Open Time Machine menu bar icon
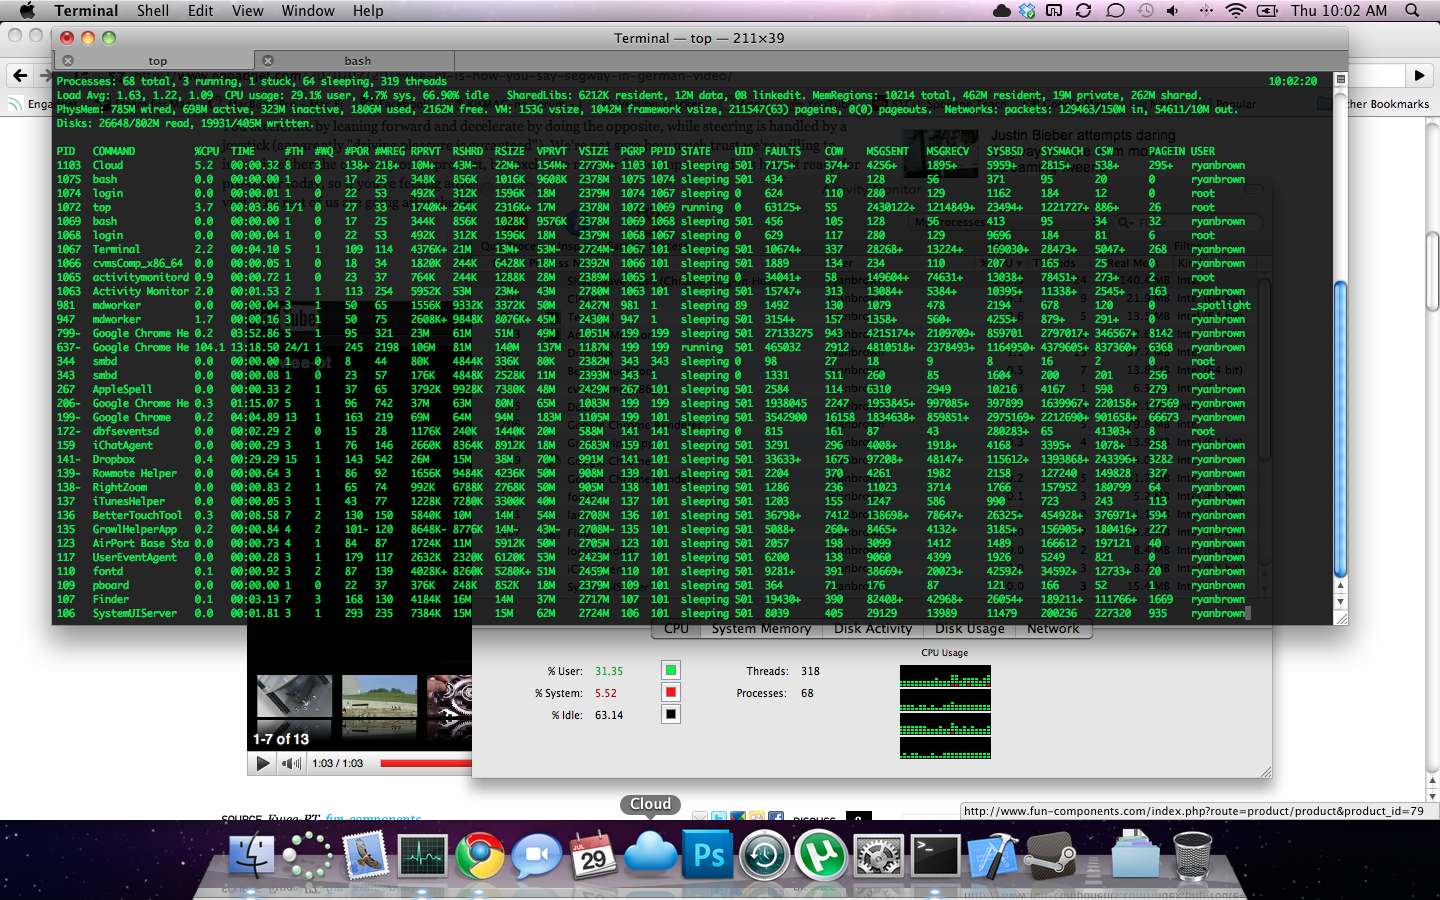This screenshot has width=1440, height=900. point(1145,10)
